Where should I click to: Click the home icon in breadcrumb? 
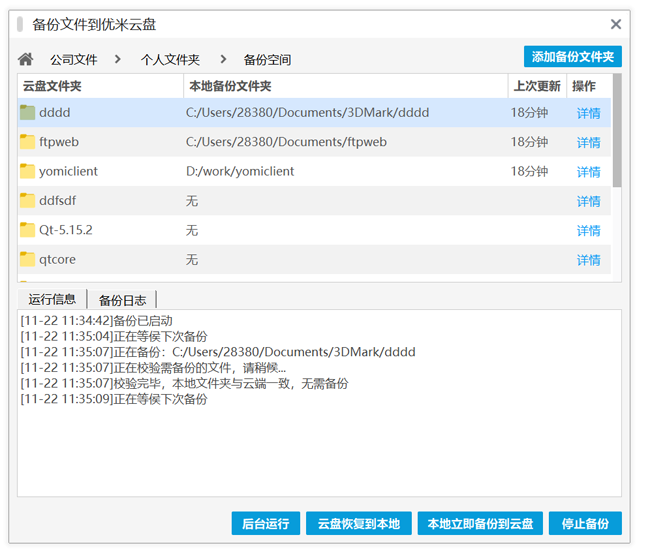tap(26, 60)
